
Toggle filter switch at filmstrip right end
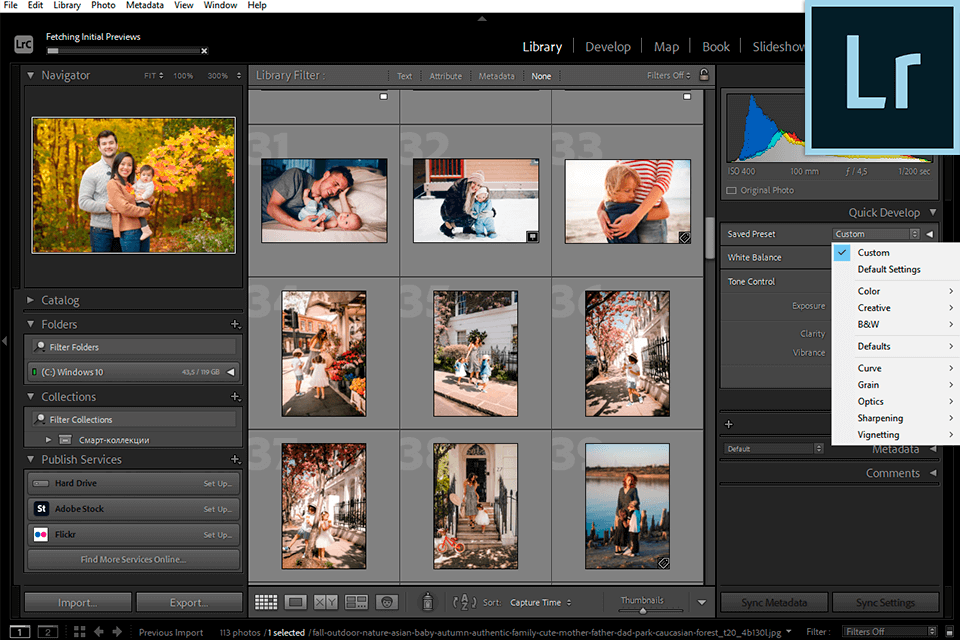[x=950, y=631]
